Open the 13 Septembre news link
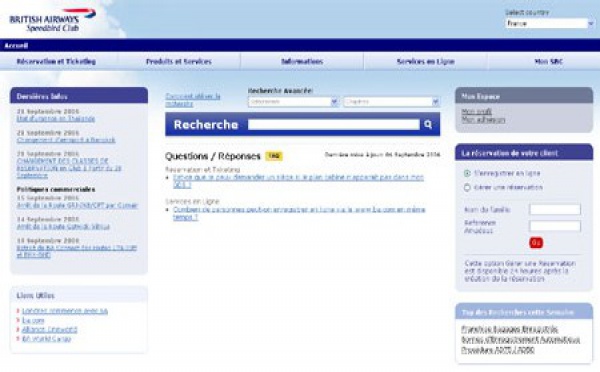Viewport: 600px width, 372px height. pos(77,251)
